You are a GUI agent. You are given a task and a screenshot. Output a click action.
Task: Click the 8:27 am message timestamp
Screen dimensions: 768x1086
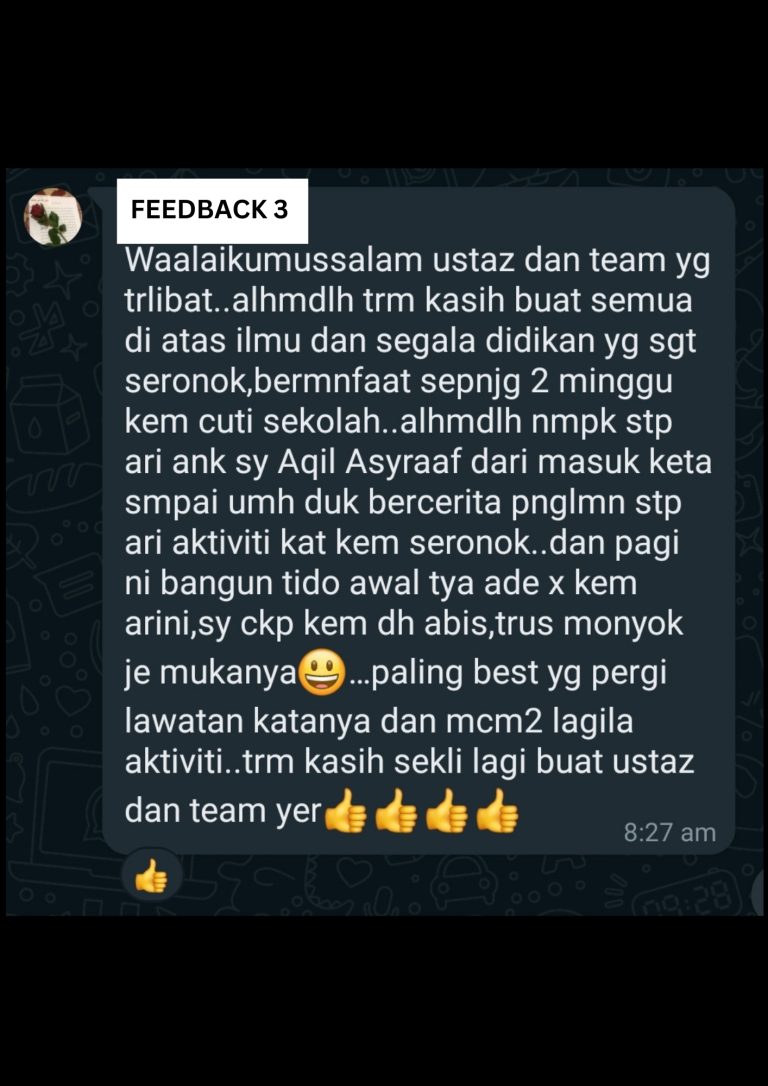tap(670, 832)
